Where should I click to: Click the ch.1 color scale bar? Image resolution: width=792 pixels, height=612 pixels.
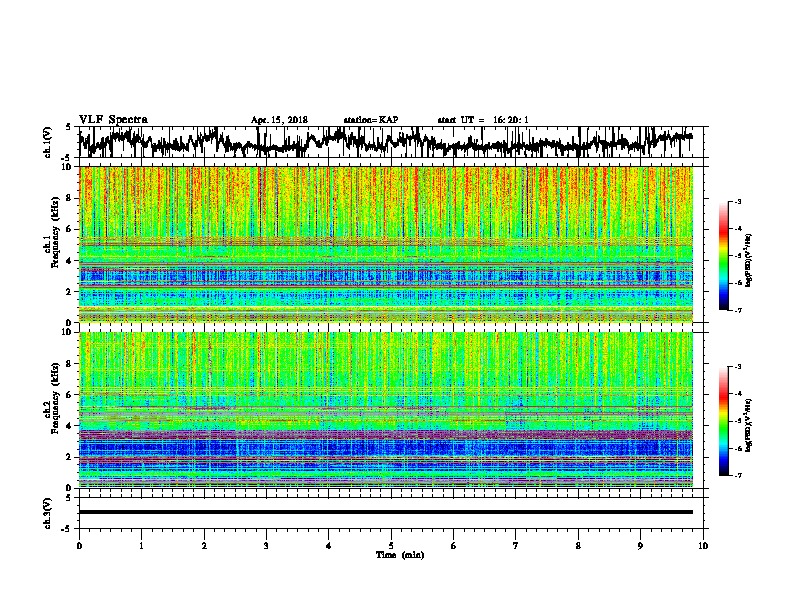(x=723, y=256)
